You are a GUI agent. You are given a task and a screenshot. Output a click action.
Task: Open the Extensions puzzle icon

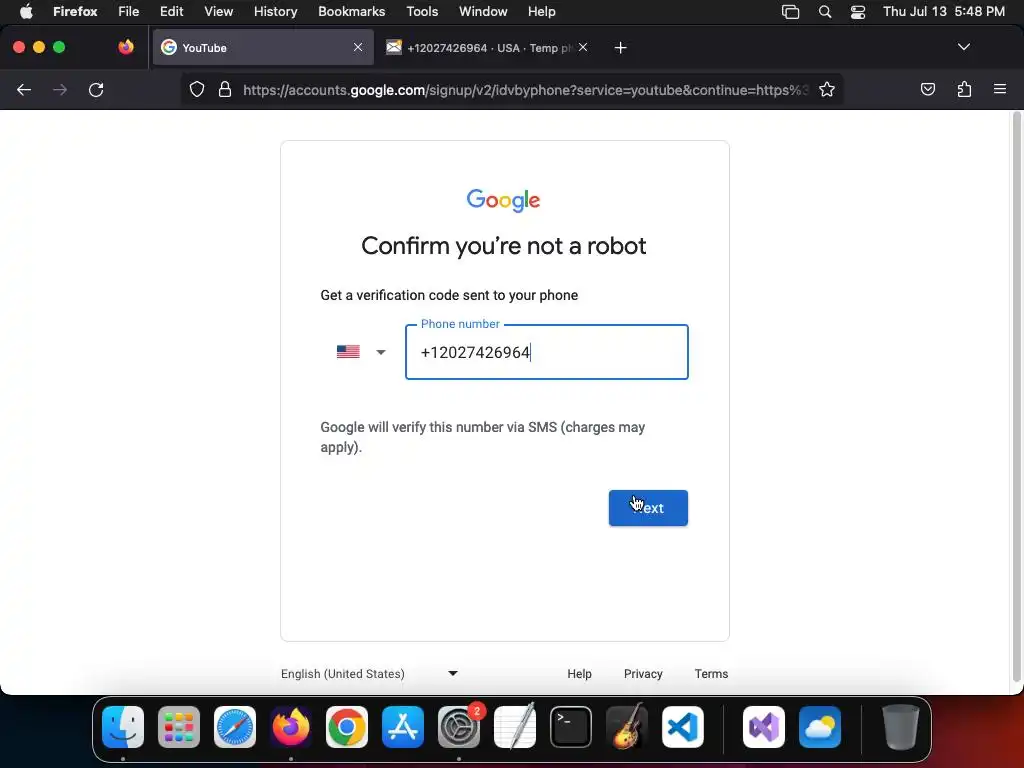pos(964,89)
